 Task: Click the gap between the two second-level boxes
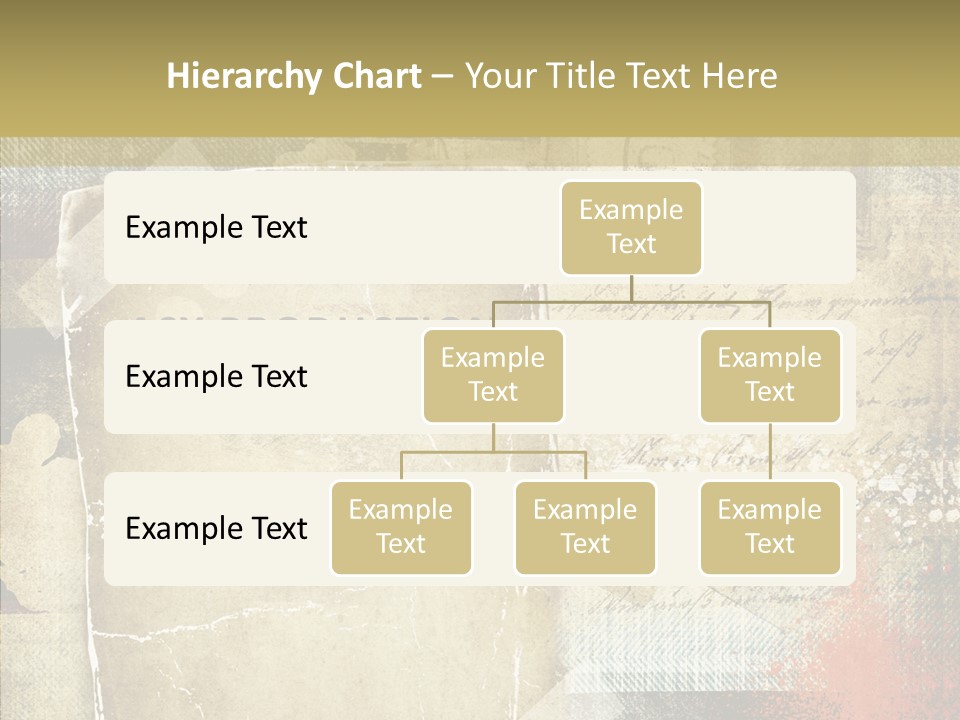[x=631, y=377]
